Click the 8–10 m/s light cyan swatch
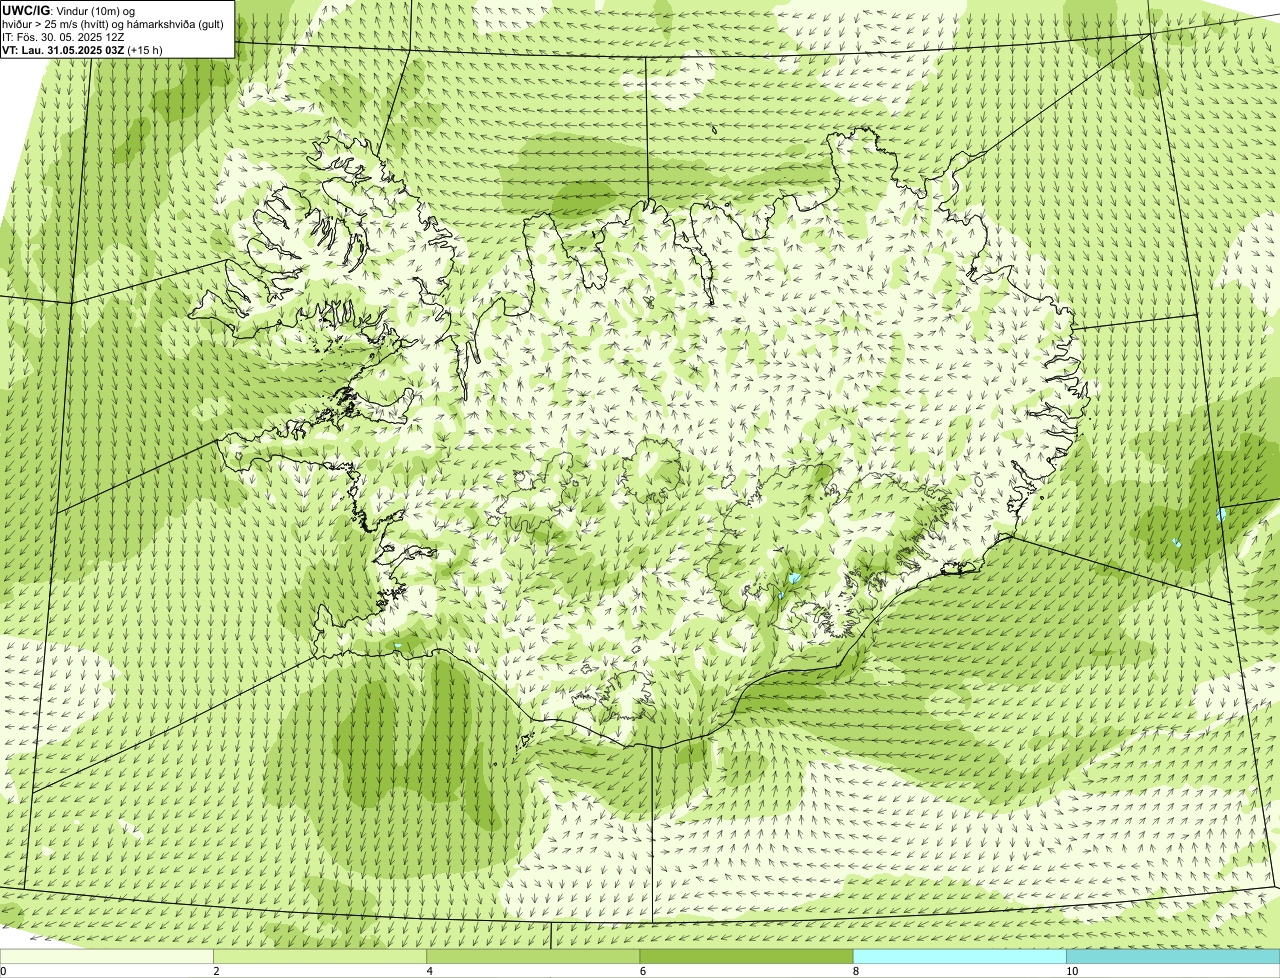The width and height of the screenshot is (1280, 978). coord(960,957)
